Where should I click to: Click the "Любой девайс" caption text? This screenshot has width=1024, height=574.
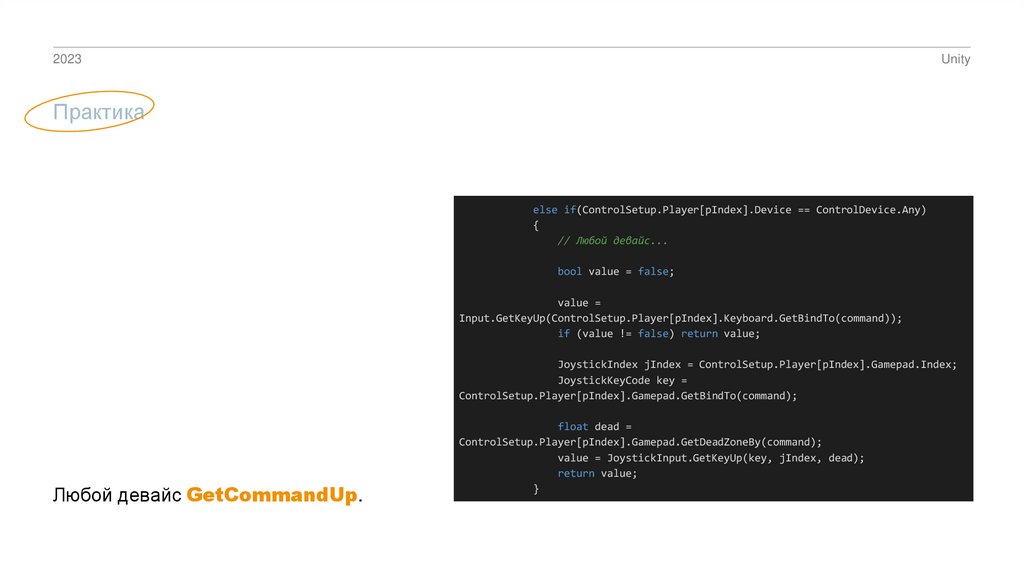(x=117, y=496)
